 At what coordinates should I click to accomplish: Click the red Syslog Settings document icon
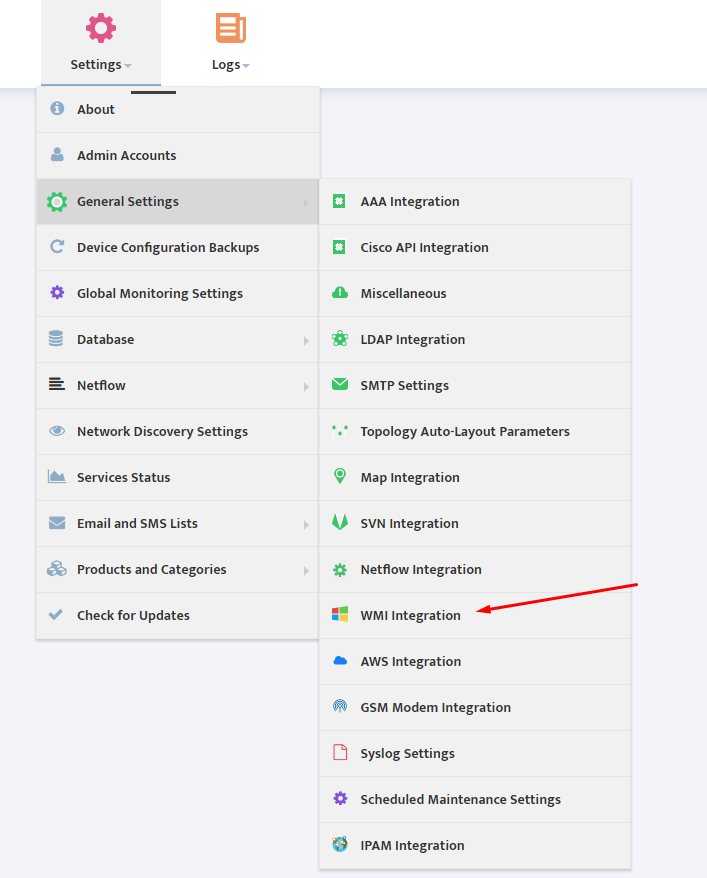340,752
